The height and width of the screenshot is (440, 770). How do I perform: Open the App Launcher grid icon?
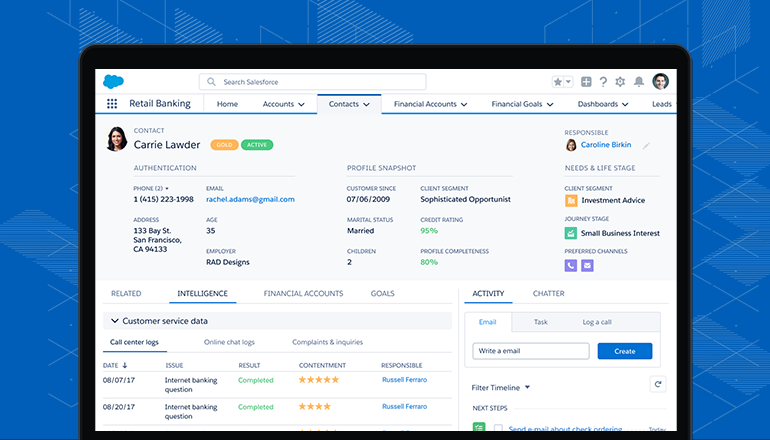coord(112,104)
